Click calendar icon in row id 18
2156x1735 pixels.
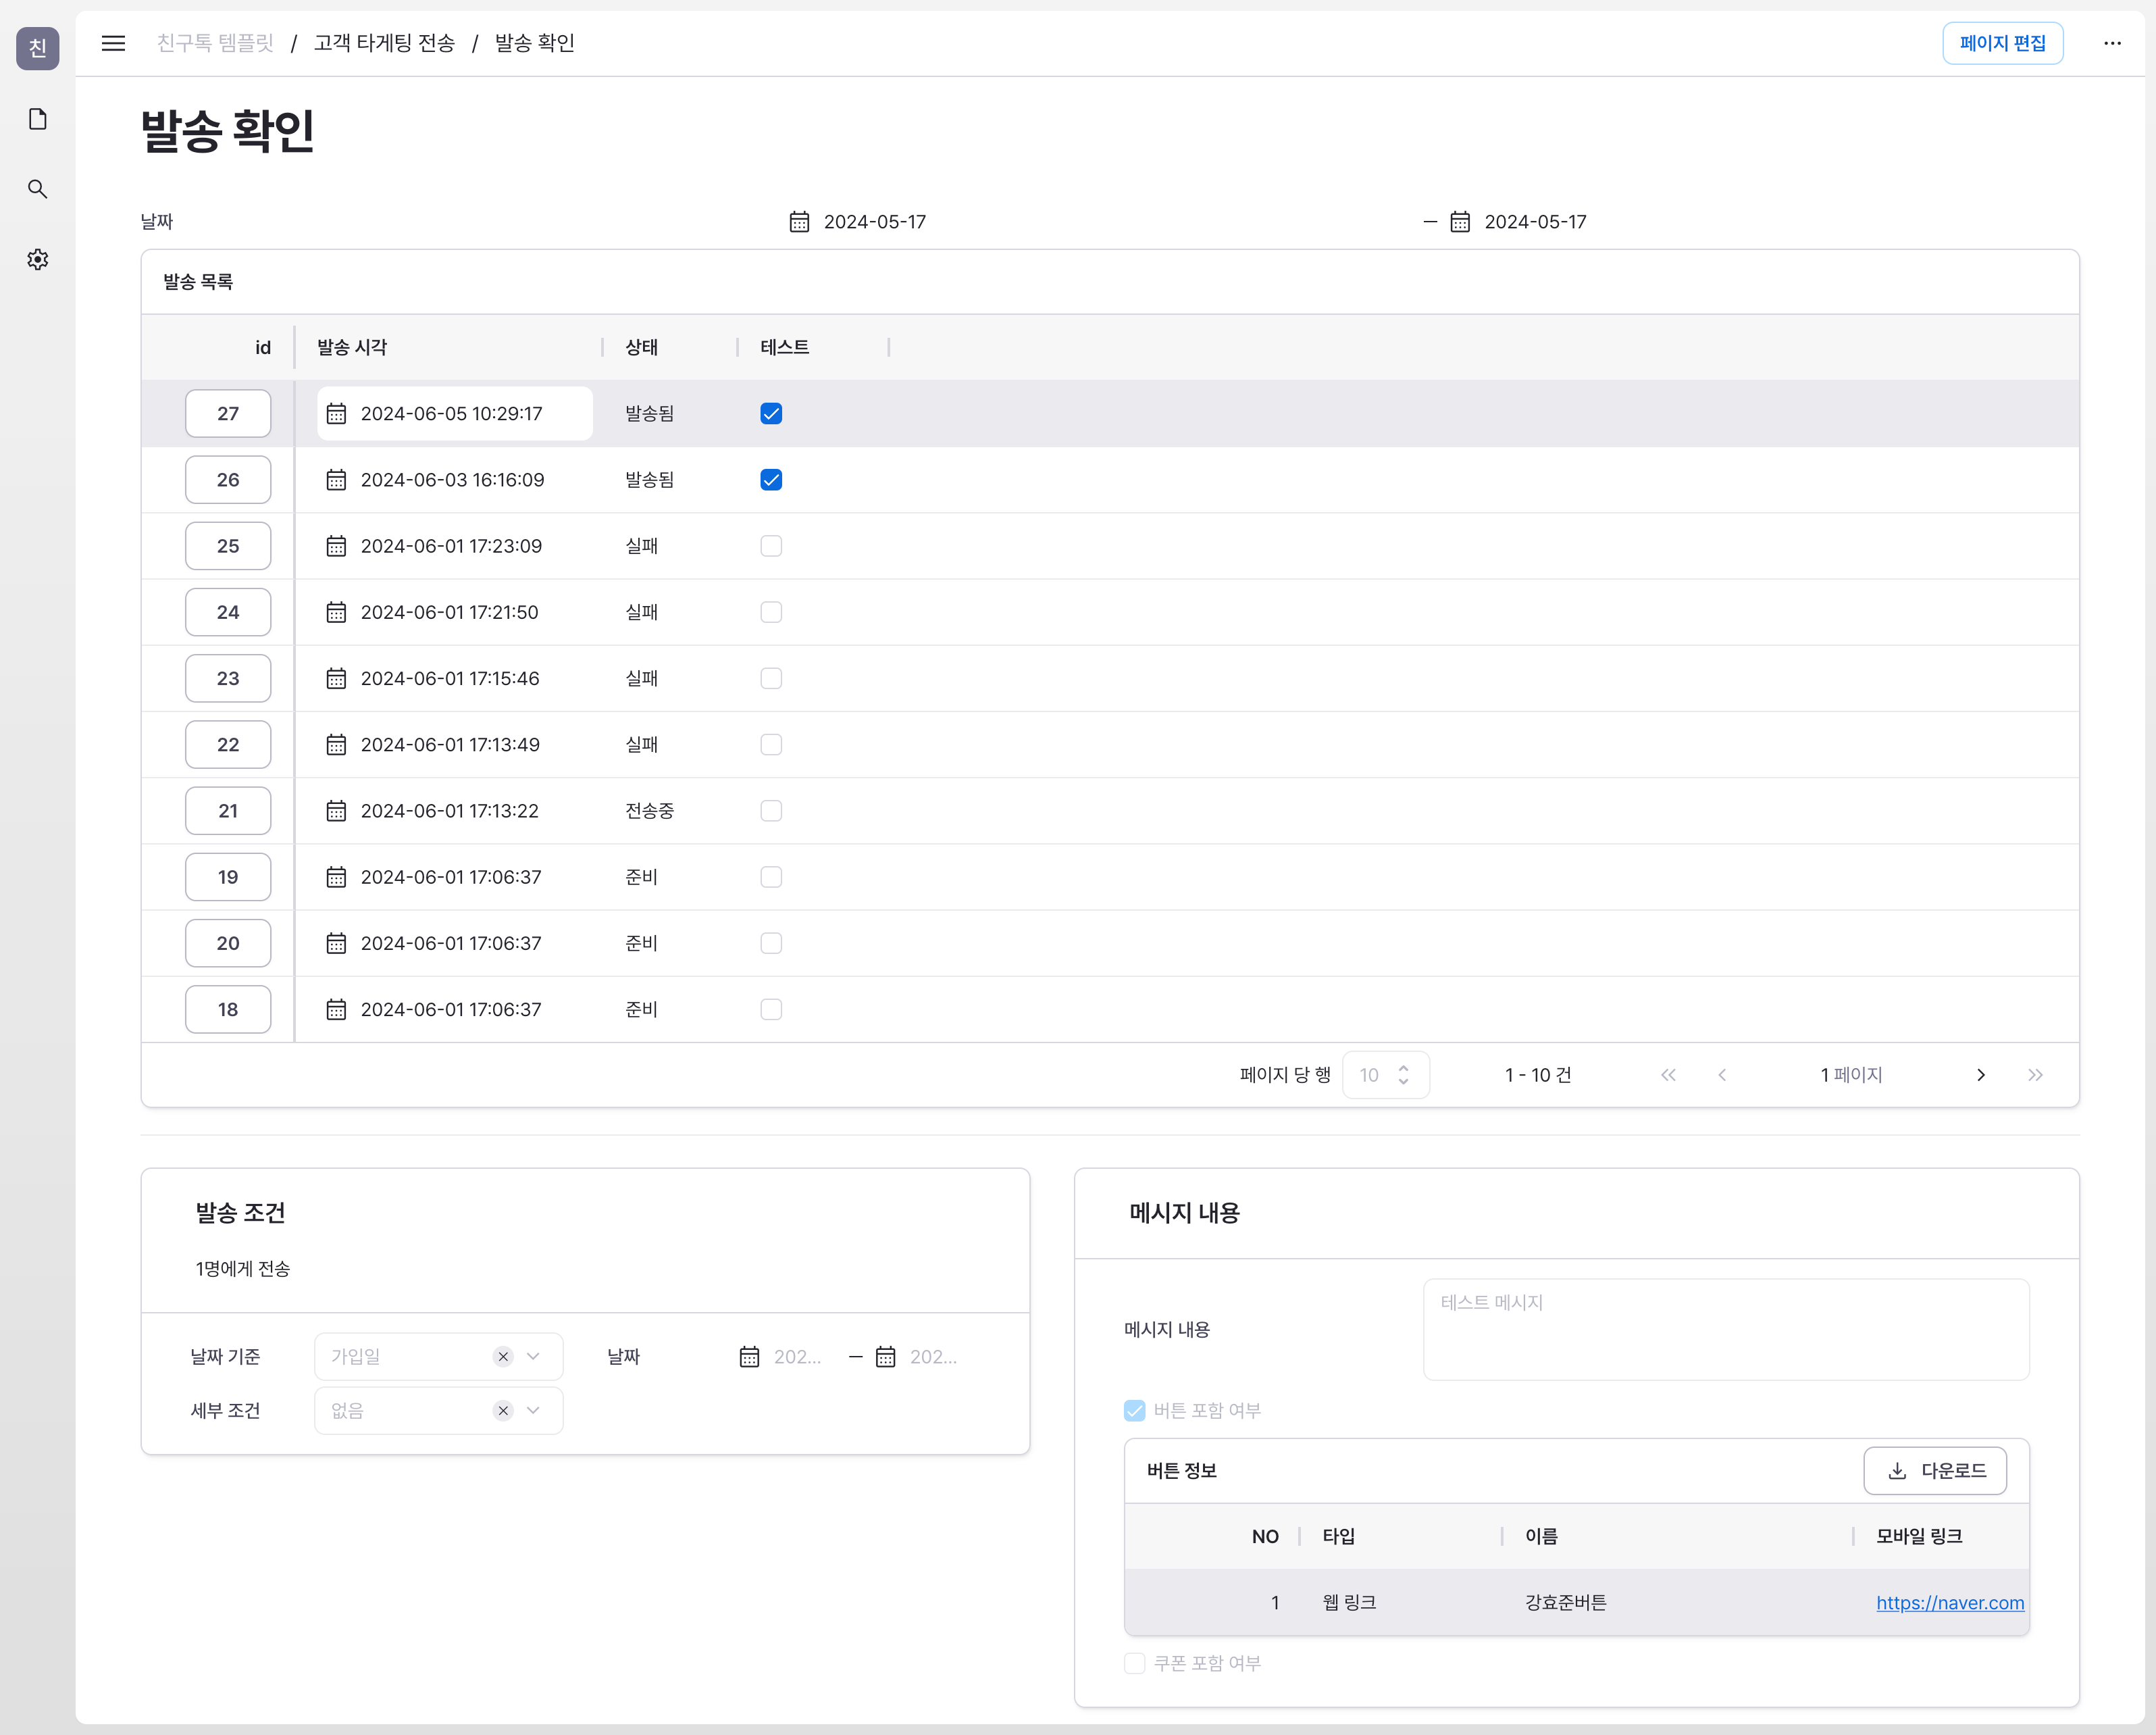[336, 1010]
